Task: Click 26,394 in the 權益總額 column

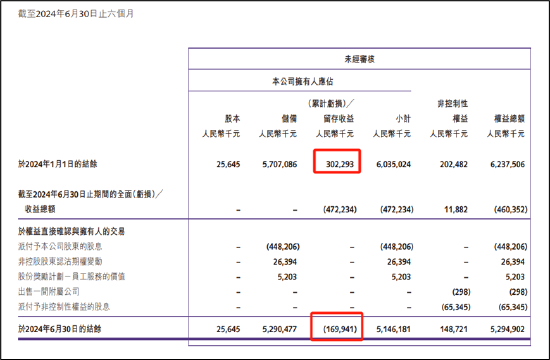Action: [x=513, y=262]
